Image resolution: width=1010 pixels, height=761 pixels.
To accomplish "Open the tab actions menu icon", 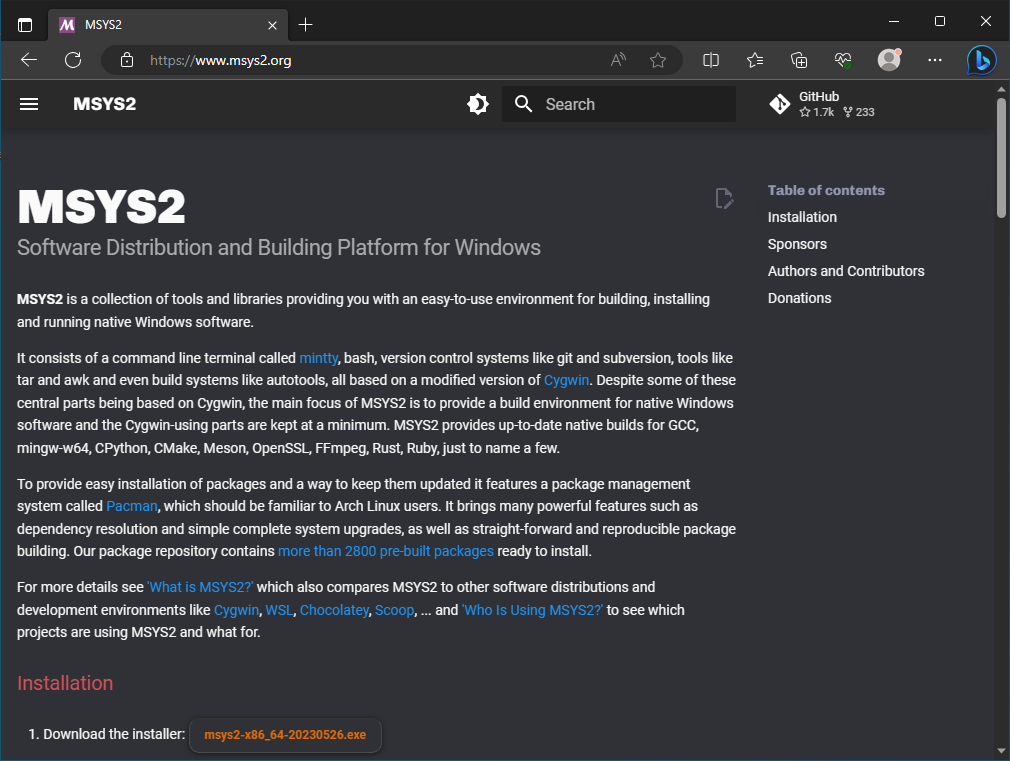I will (24, 25).
